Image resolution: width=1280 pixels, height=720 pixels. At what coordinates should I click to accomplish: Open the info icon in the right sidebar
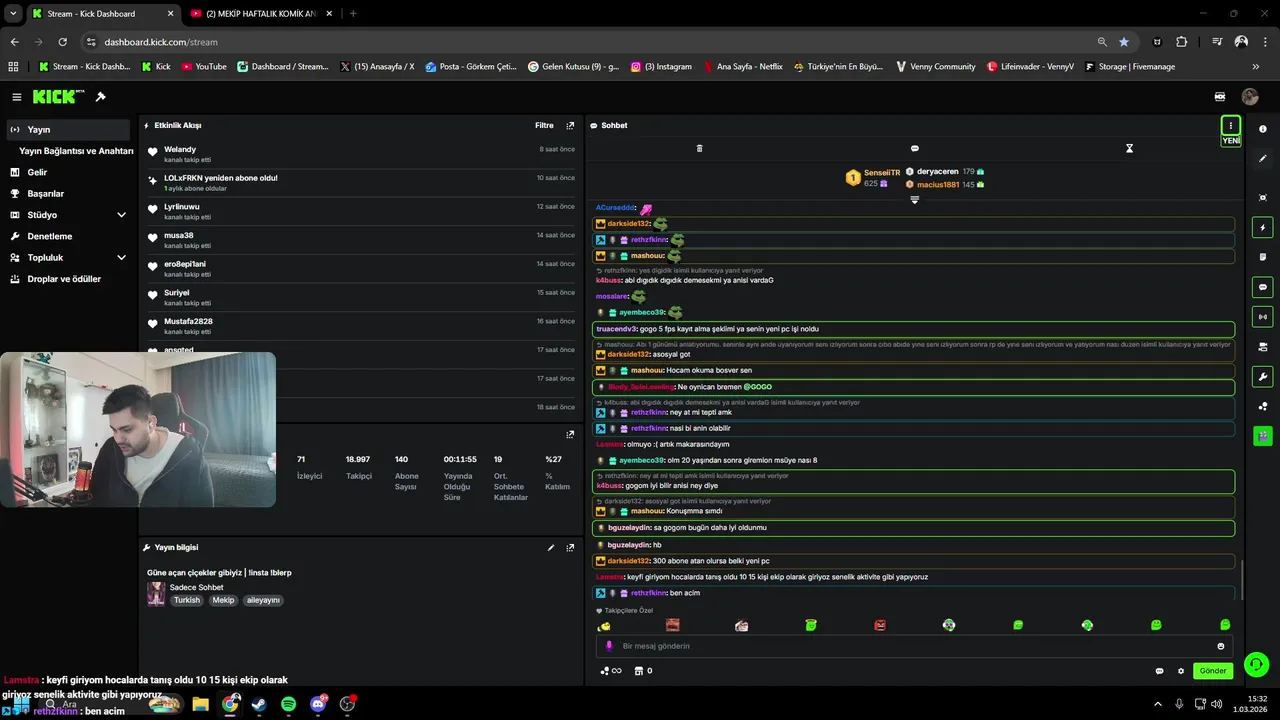pyautogui.click(x=1263, y=129)
